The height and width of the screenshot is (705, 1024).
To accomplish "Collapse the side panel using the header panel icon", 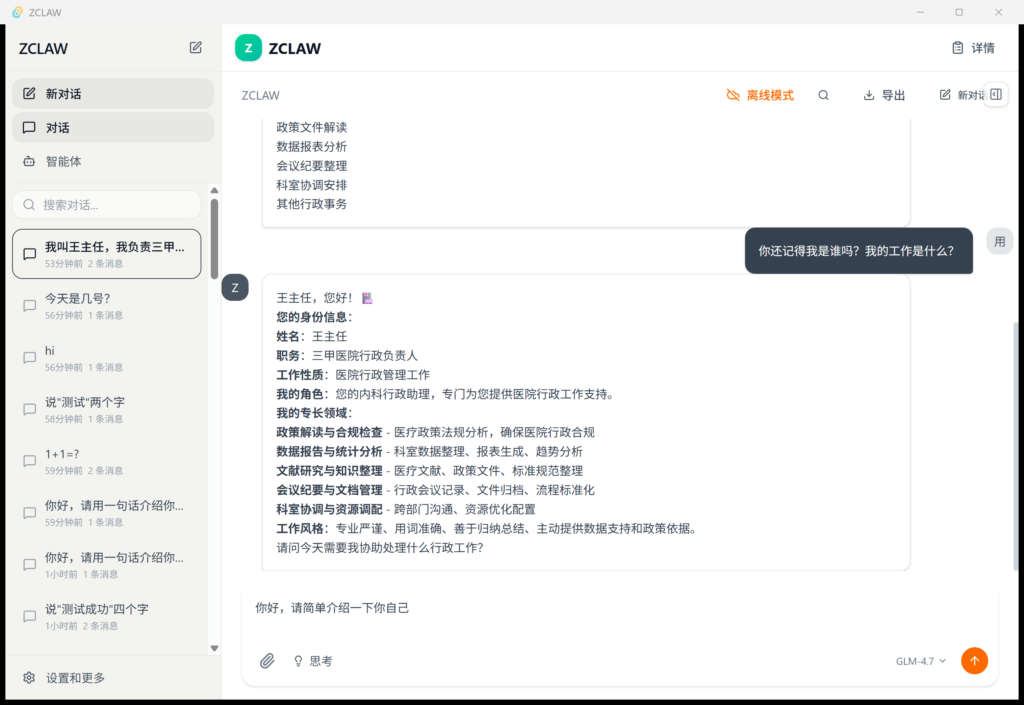I will click(x=995, y=94).
